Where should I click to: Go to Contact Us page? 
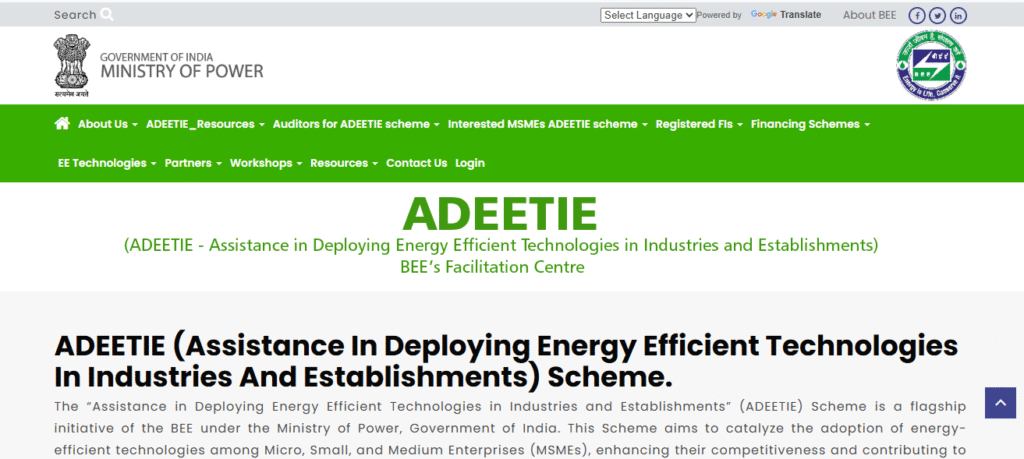coord(417,163)
